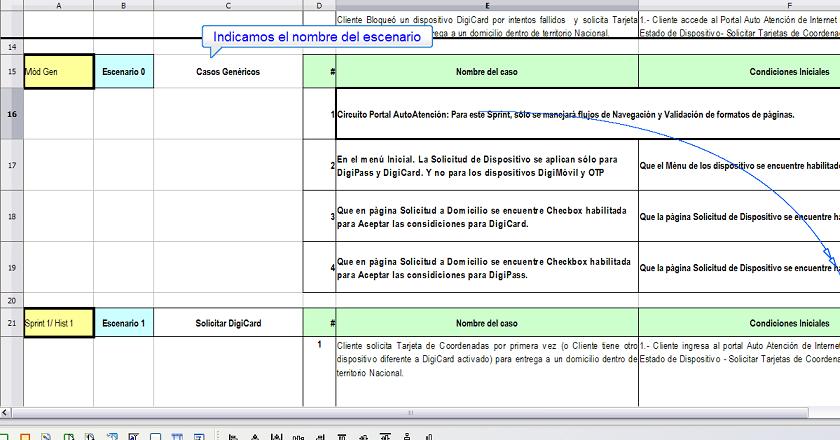This screenshot has width=840, height=440.
Task: Select column F header
Action: tap(739, 5)
